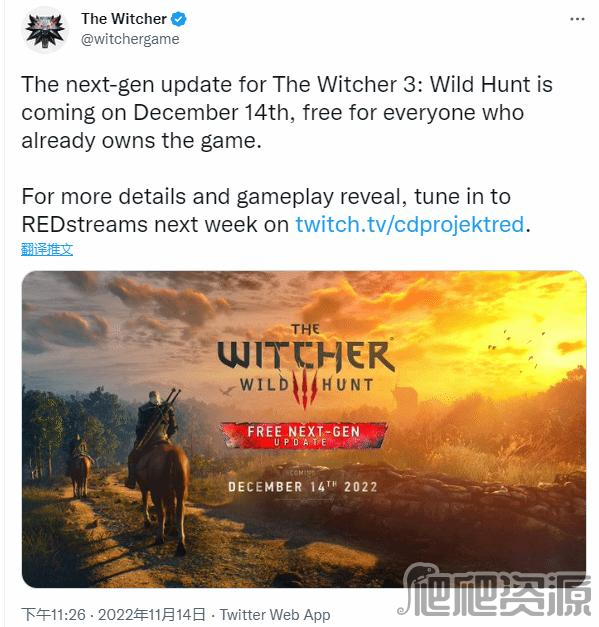Viewport: 599px width, 627px height.
Task: Click the December 14th 2022 text in image
Action: pos(303,487)
